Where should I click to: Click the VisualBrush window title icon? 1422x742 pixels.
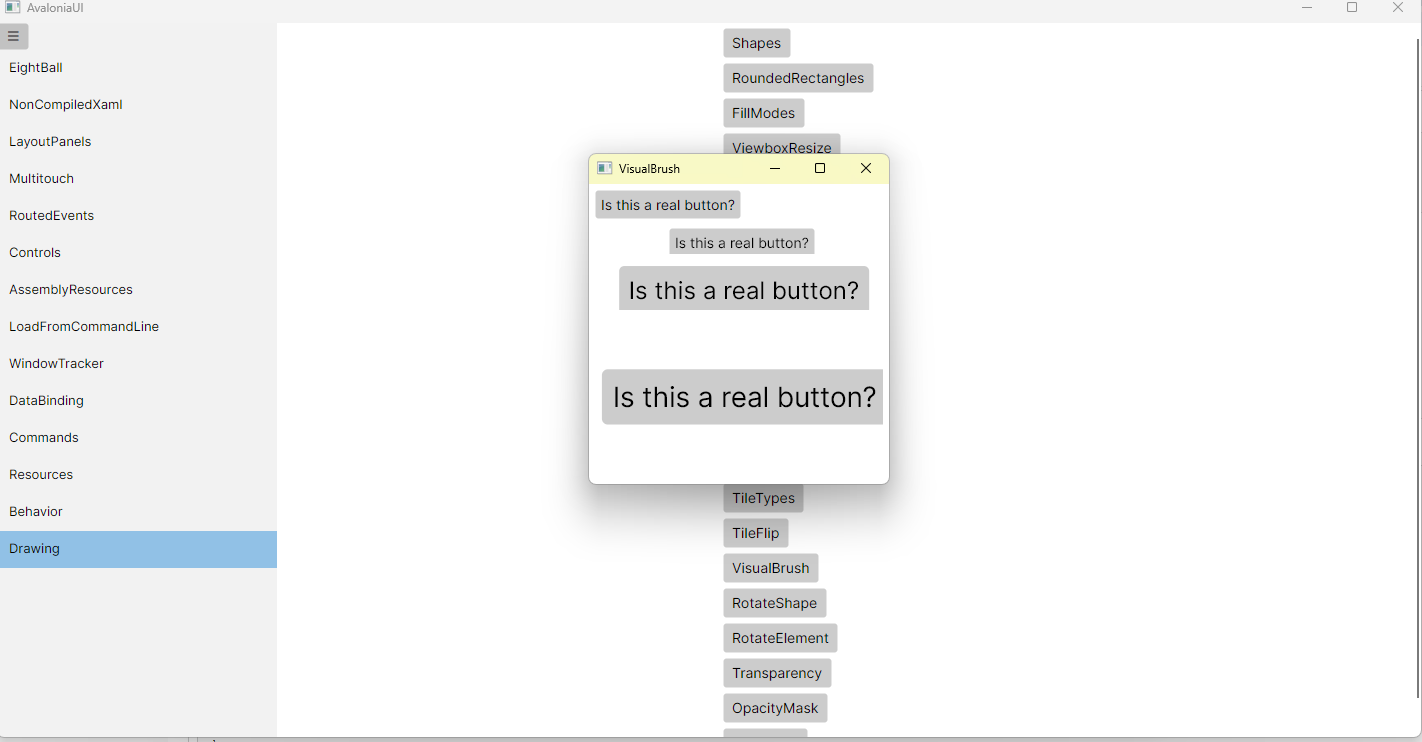click(x=604, y=168)
